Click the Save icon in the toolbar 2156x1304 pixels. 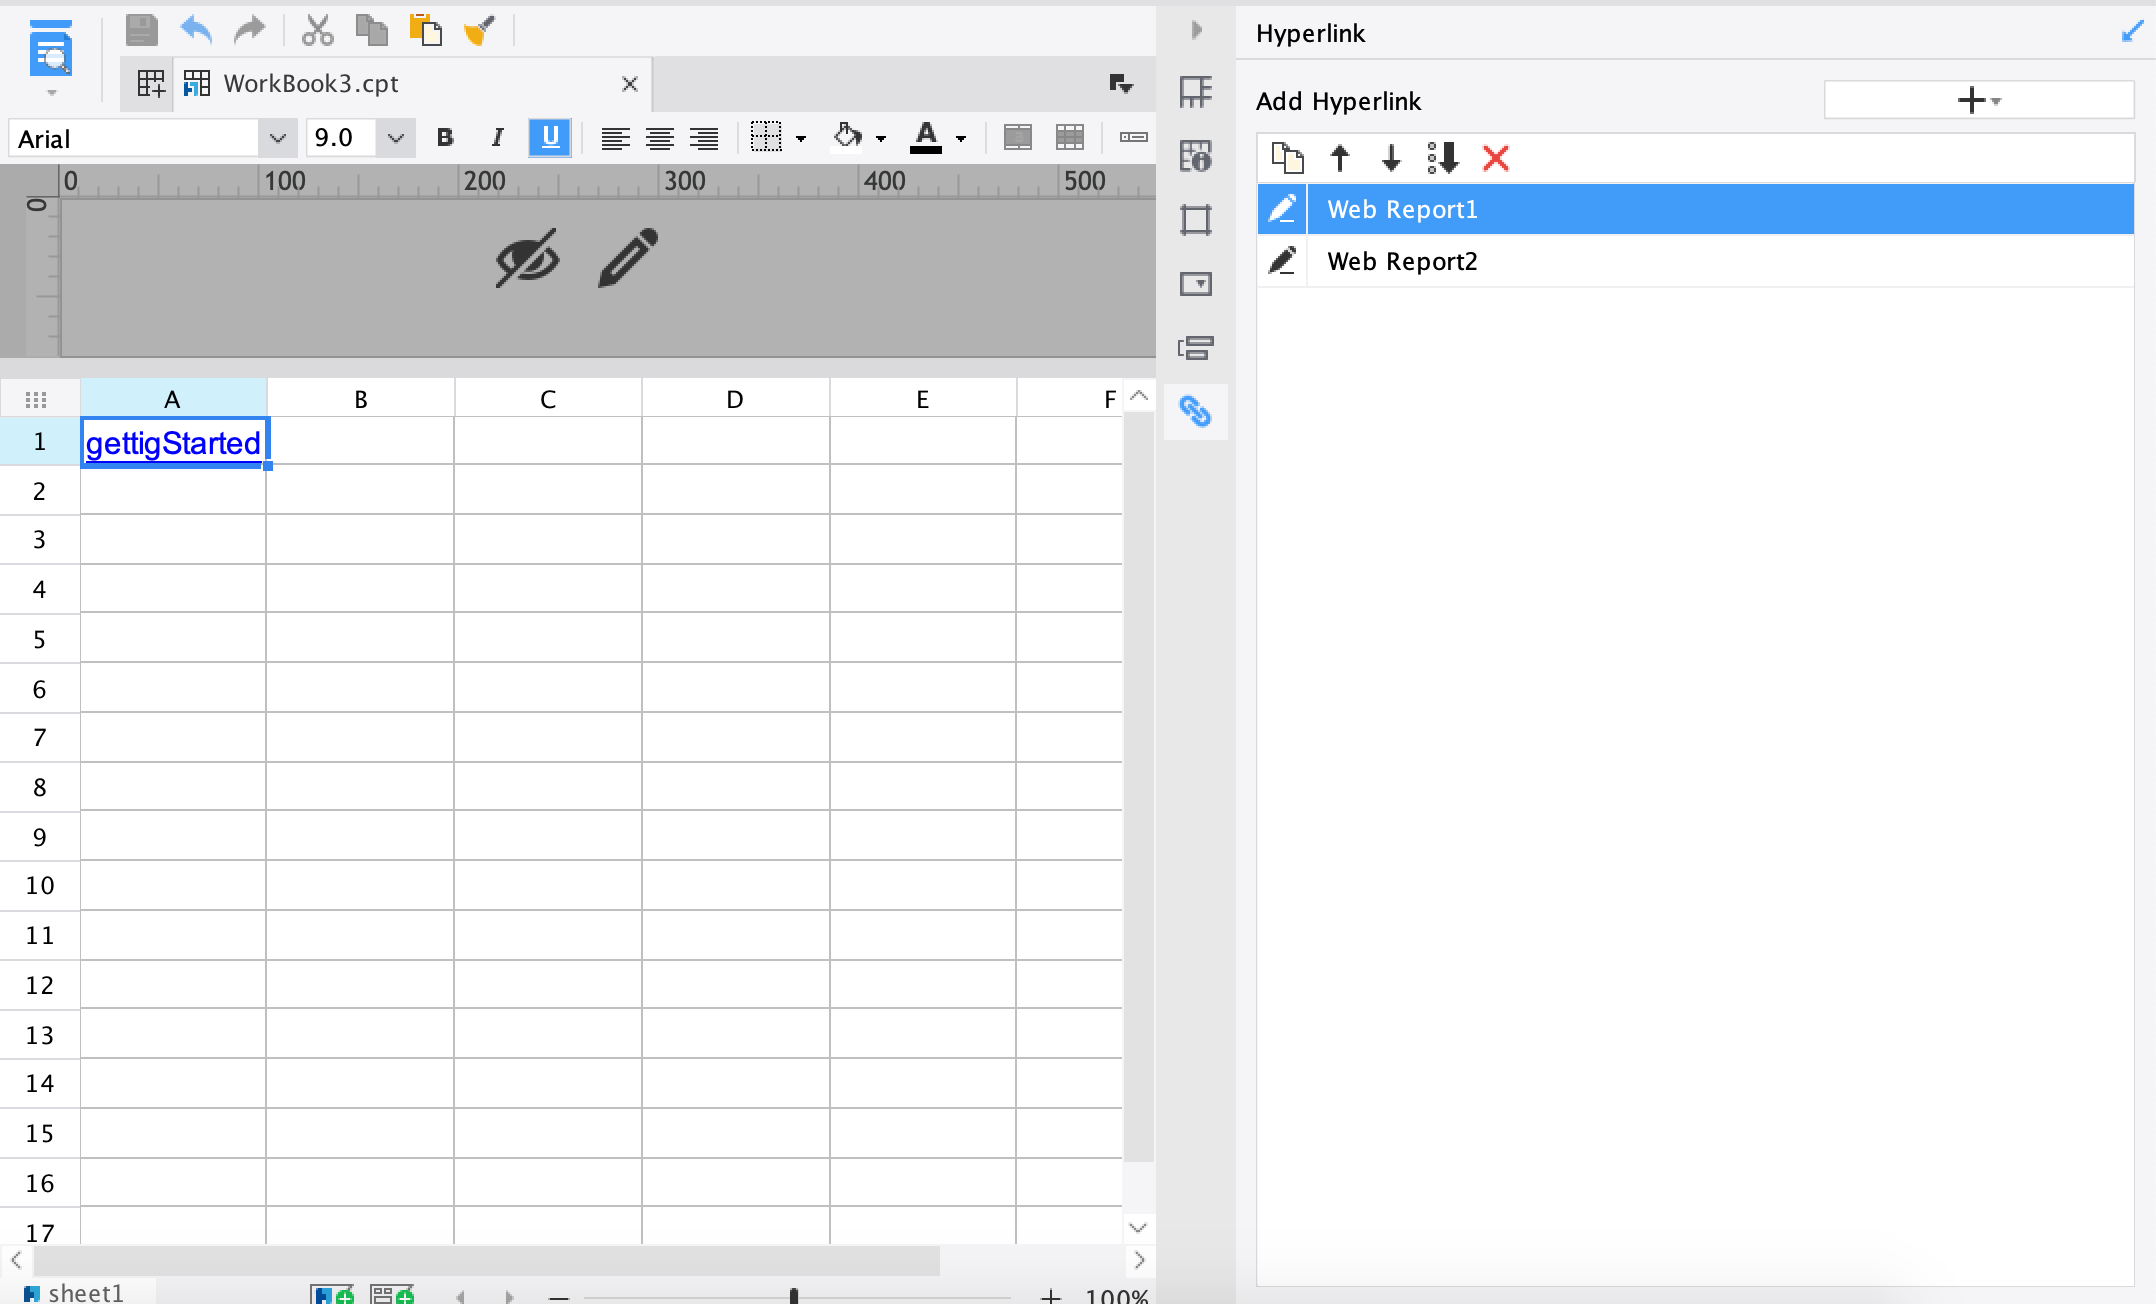point(141,31)
